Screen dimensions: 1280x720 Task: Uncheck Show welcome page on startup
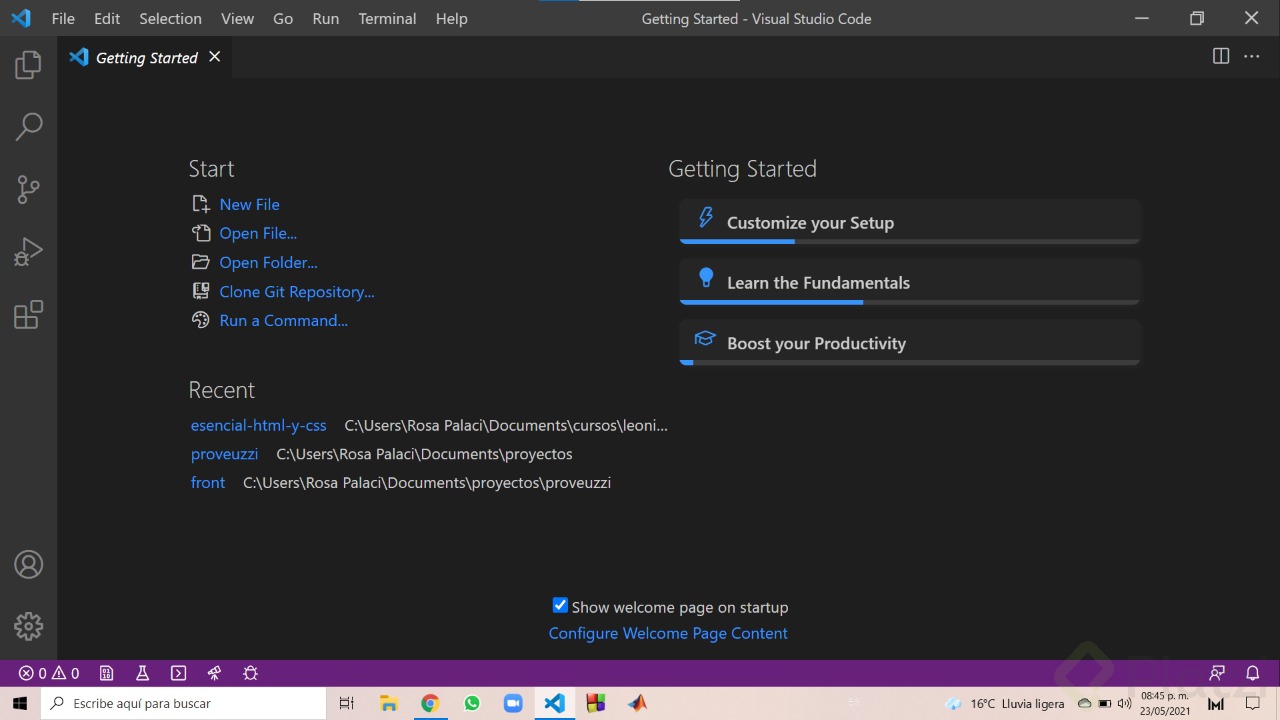[560, 605]
